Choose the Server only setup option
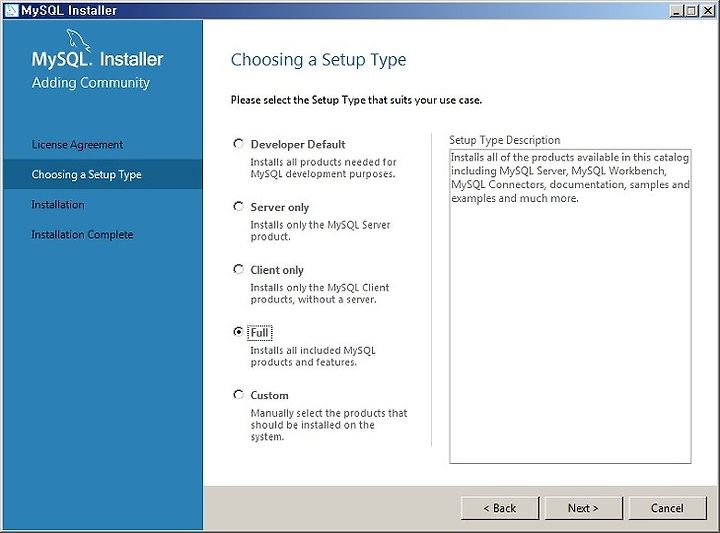Viewport: 720px width, 533px height. pos(238,207)
